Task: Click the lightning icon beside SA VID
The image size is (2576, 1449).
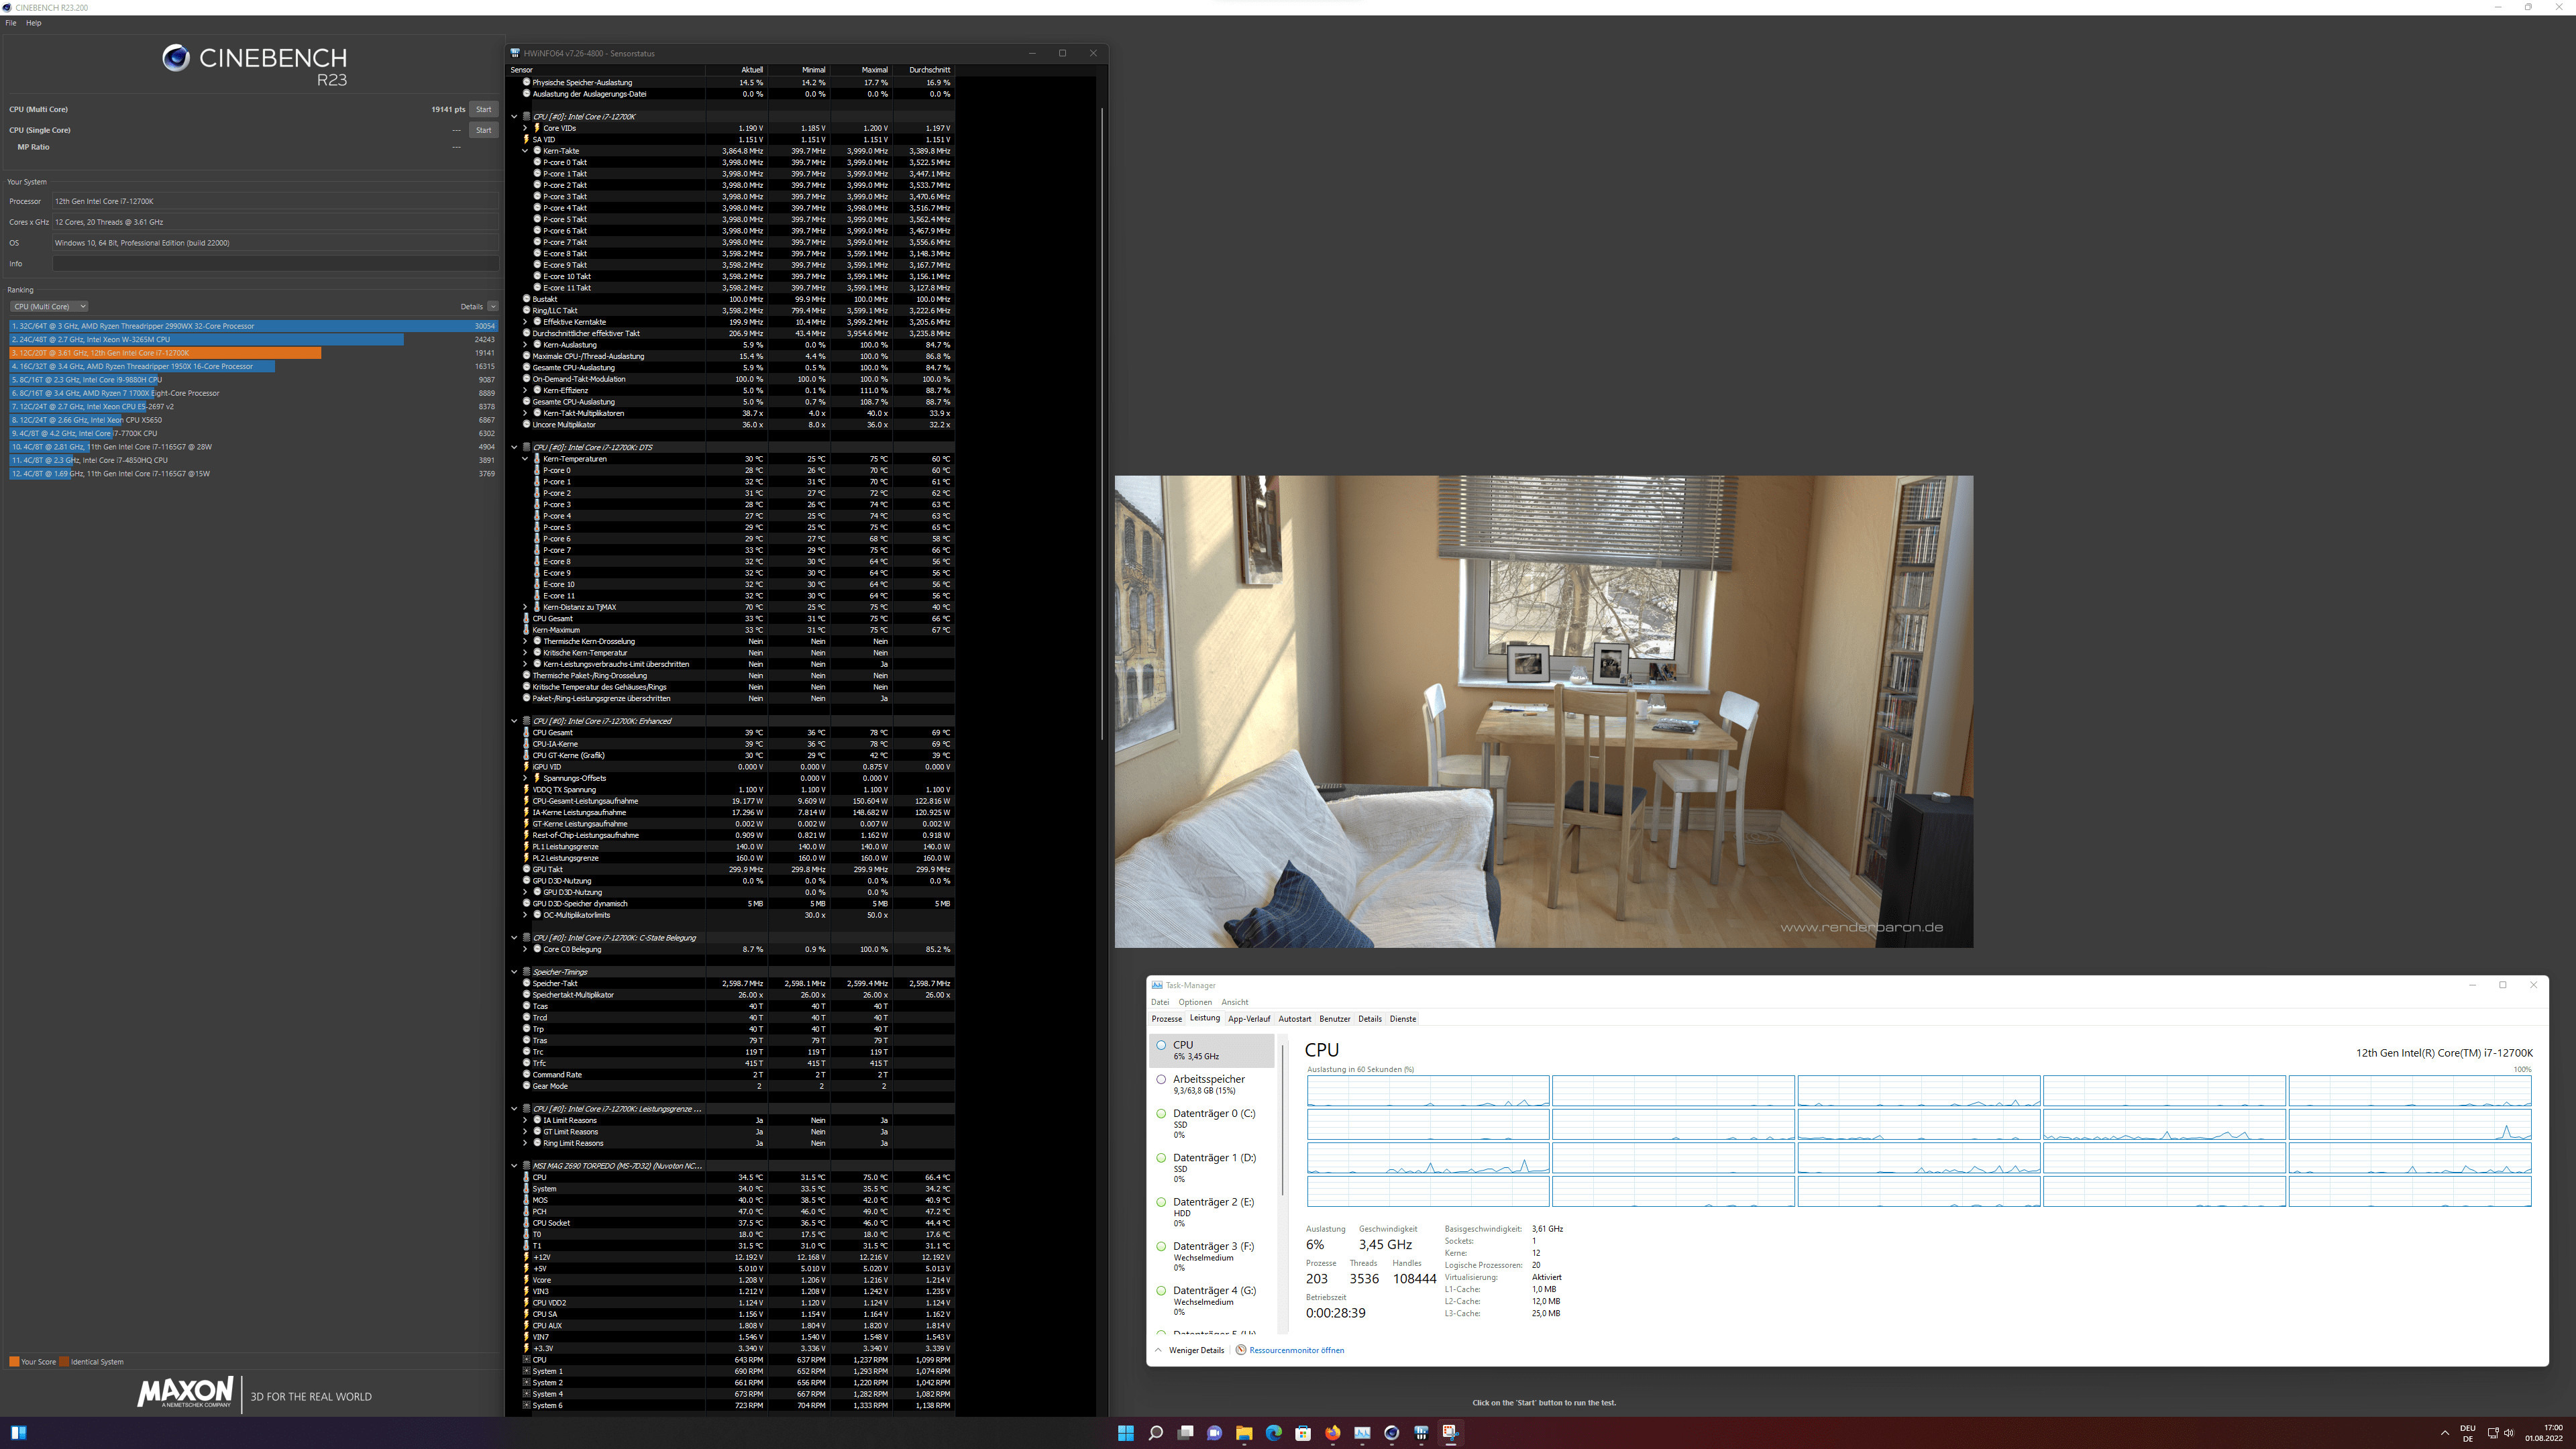Action: [x=527, y=140]
